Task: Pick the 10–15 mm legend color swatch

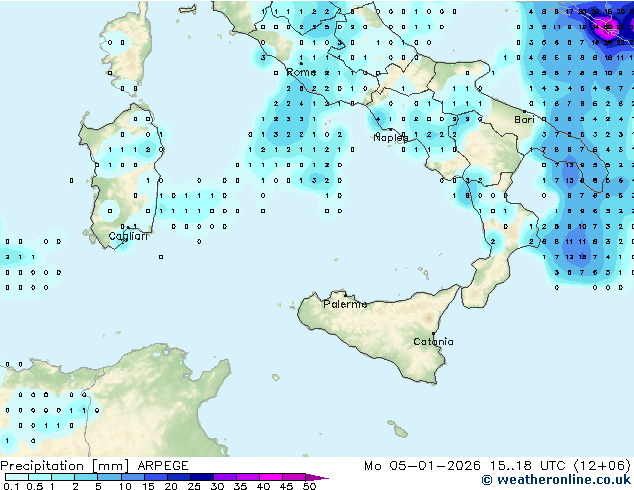Action: tap(132, 477)
